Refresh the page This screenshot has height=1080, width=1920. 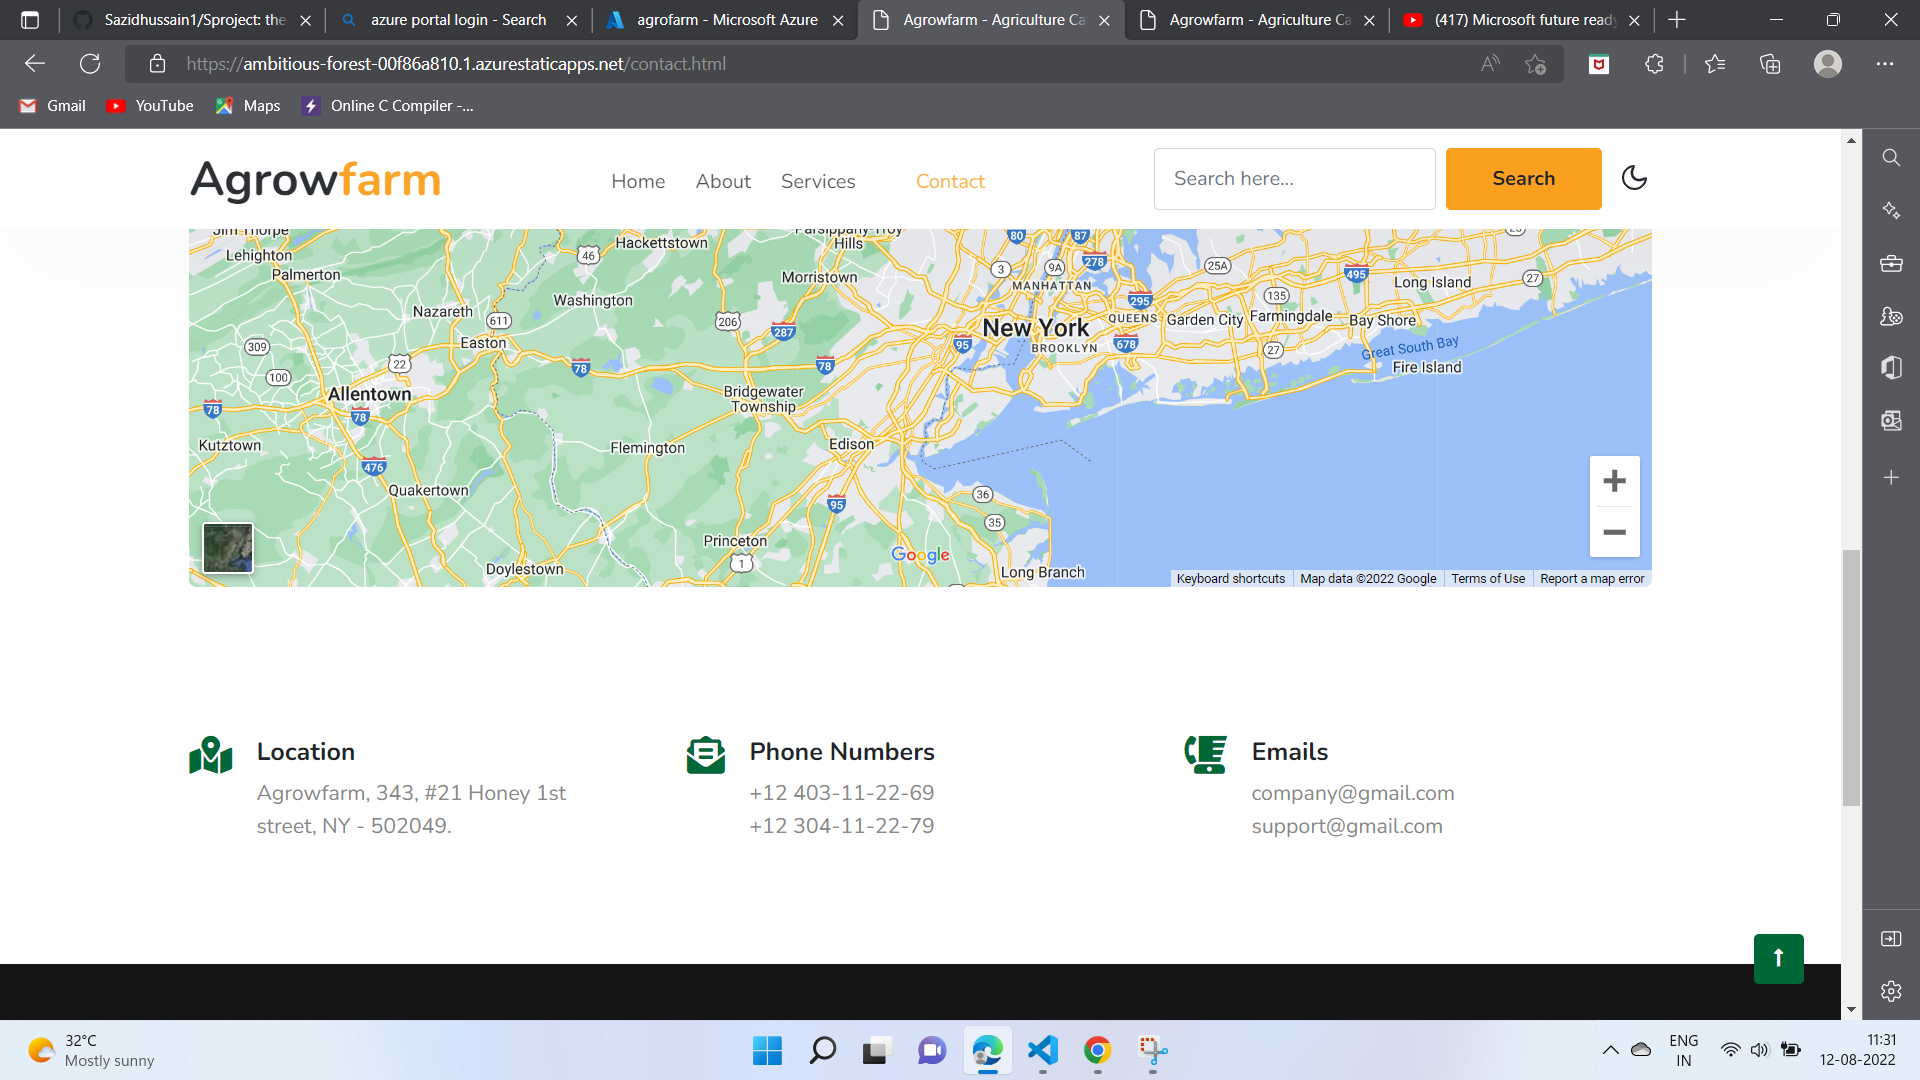[x=90, y=64]
